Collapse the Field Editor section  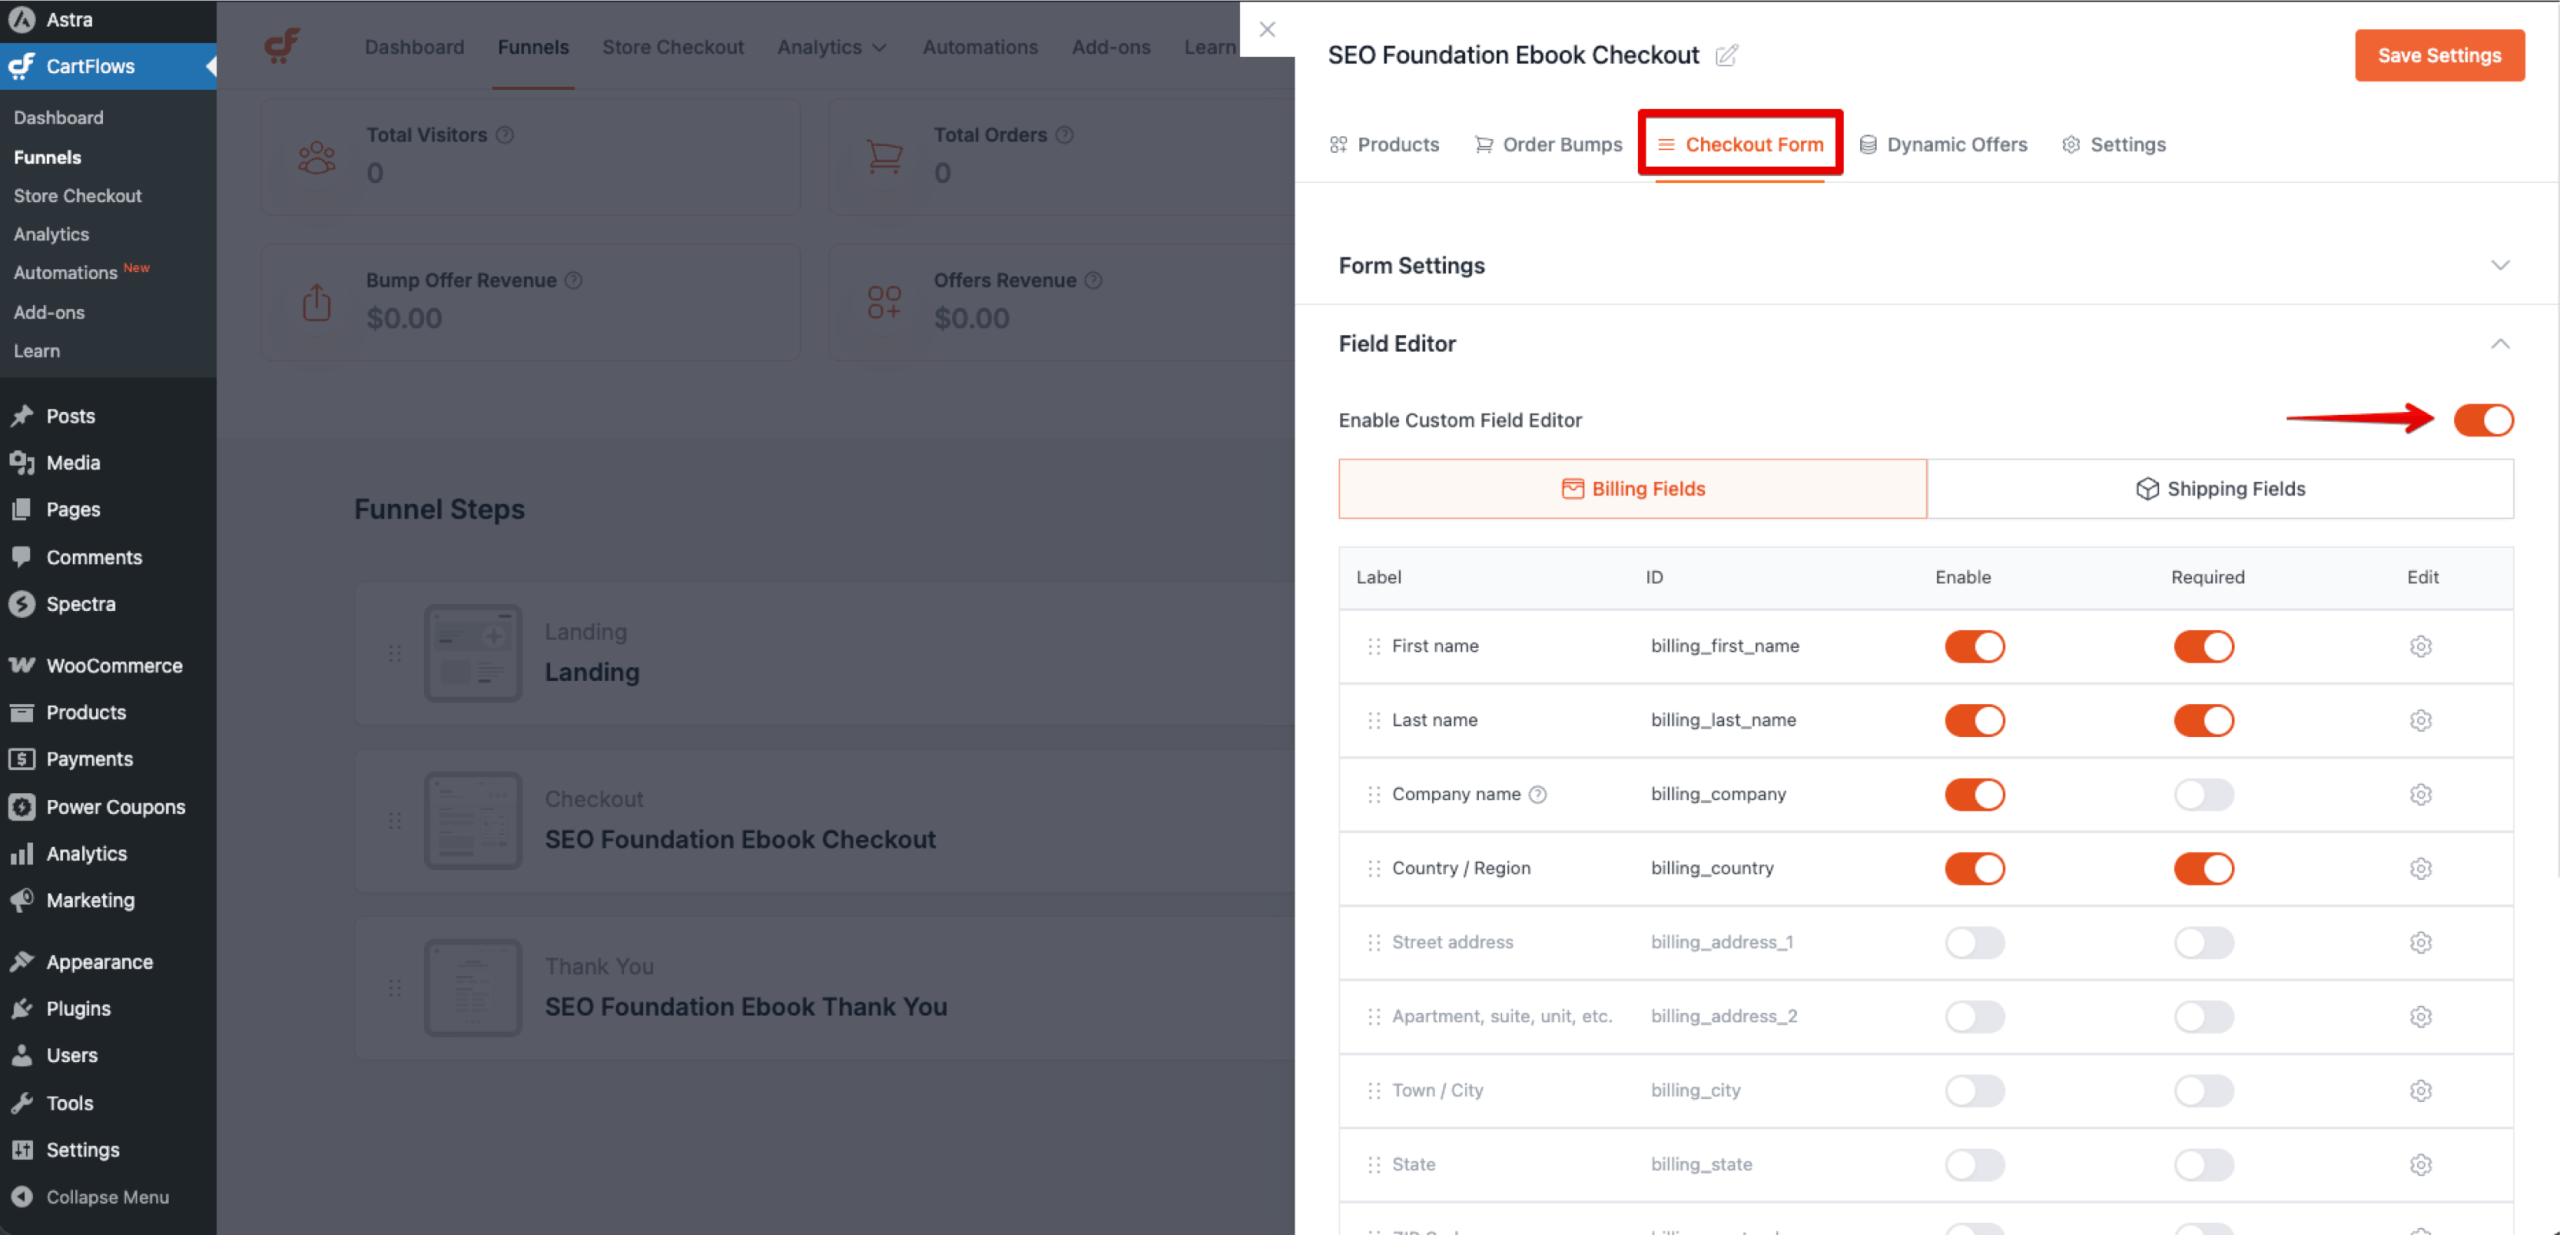click(x=2501, y=343)
